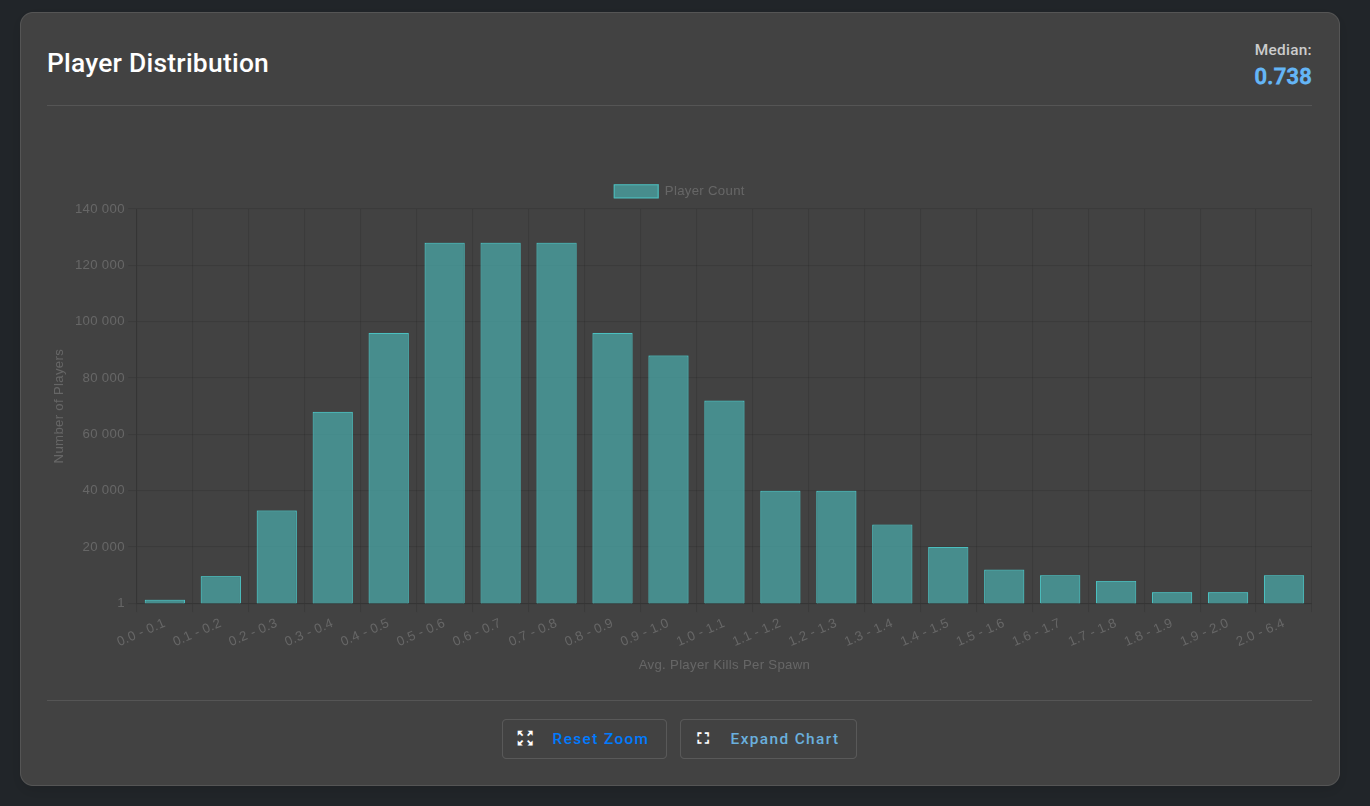This screenshot has width=1370, height=806.
Task: Click the Reset Zoom collapse-arrows icon
Action: click(x=525, y=739)
